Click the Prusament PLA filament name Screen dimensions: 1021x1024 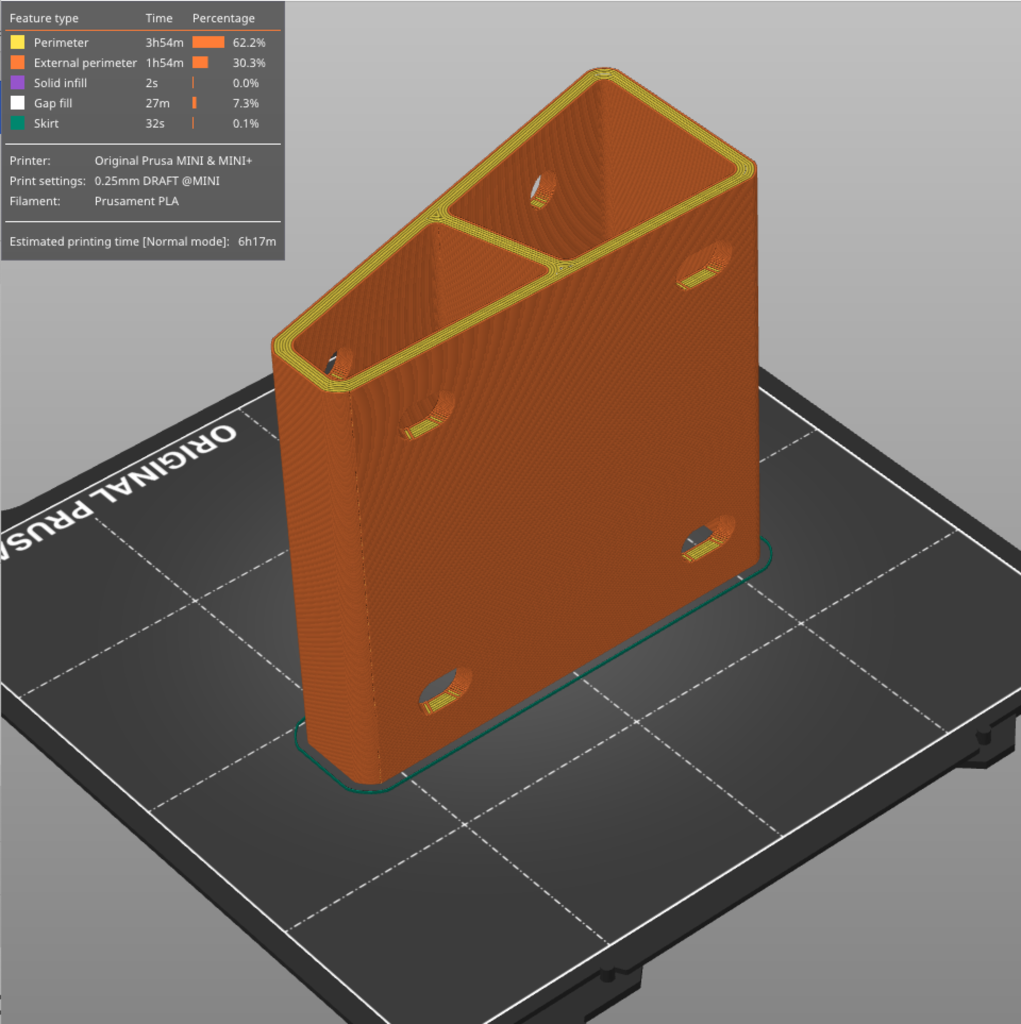[136, 200]
